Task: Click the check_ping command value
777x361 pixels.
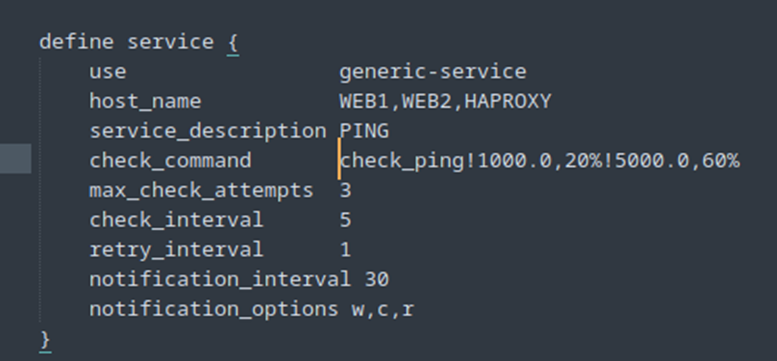Action: (x=540, y=161)
